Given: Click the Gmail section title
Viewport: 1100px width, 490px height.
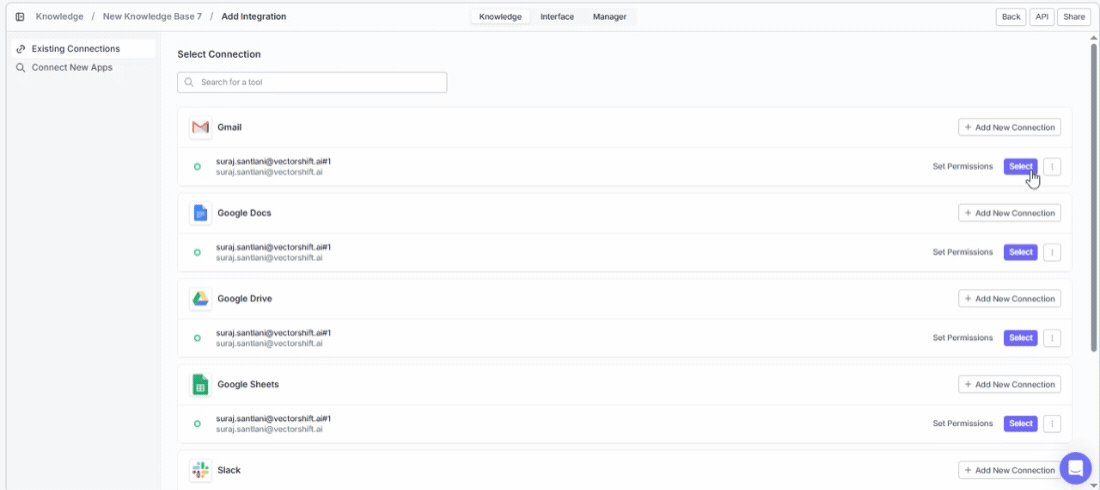Looking at the screenshot, I should click(x=229, y=128).
